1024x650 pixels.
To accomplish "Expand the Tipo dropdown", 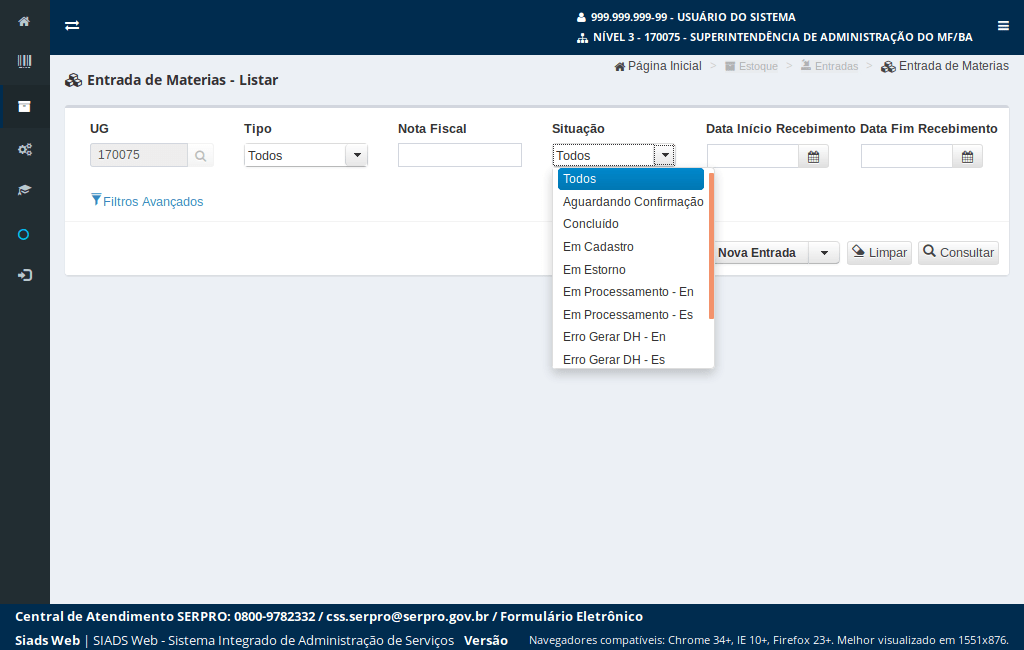I will [x=357, y=155].
